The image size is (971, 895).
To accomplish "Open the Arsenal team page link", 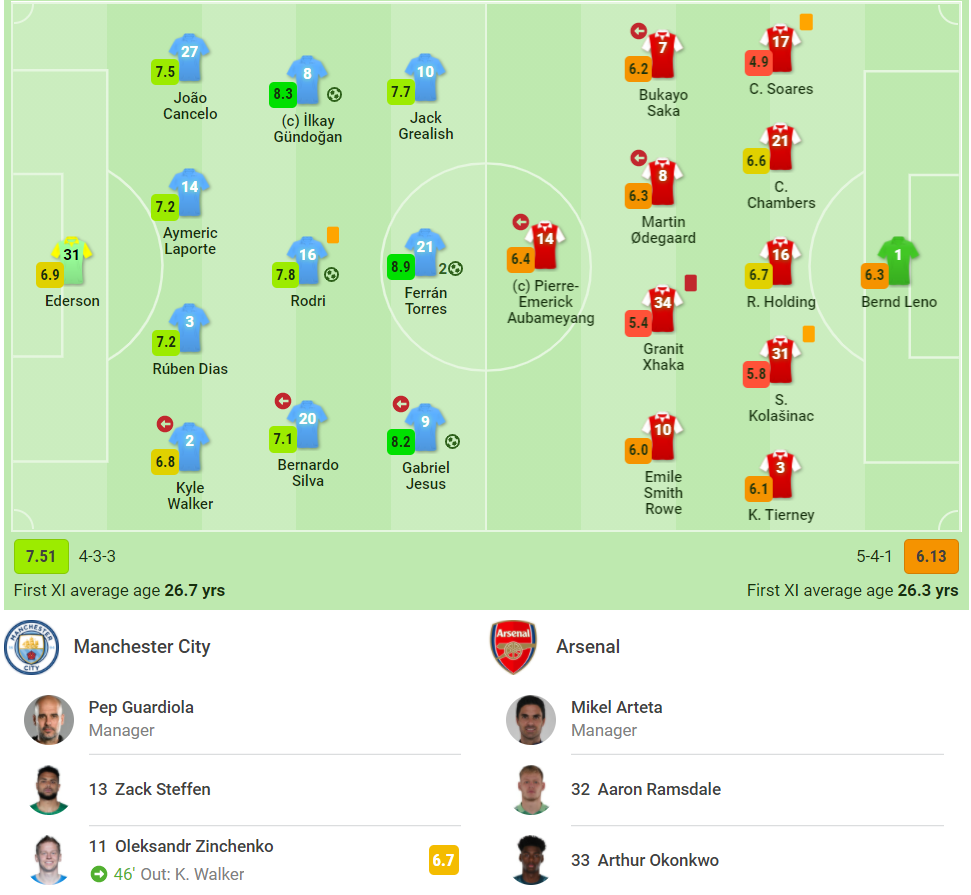I will pos(588,647).
